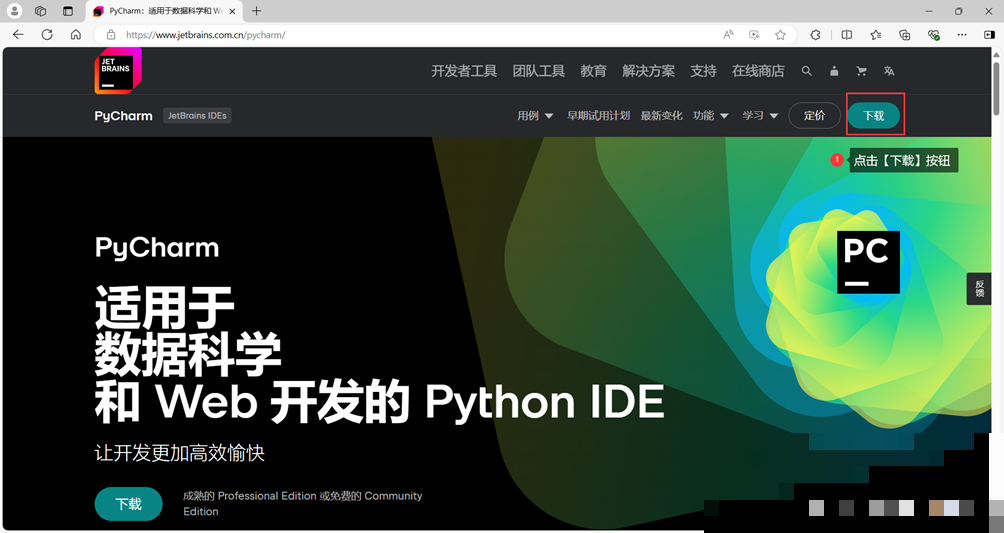The width and height of the screenshot is (1004, 533).
Task: View site information lock icon
Action: tap(111, 35)
